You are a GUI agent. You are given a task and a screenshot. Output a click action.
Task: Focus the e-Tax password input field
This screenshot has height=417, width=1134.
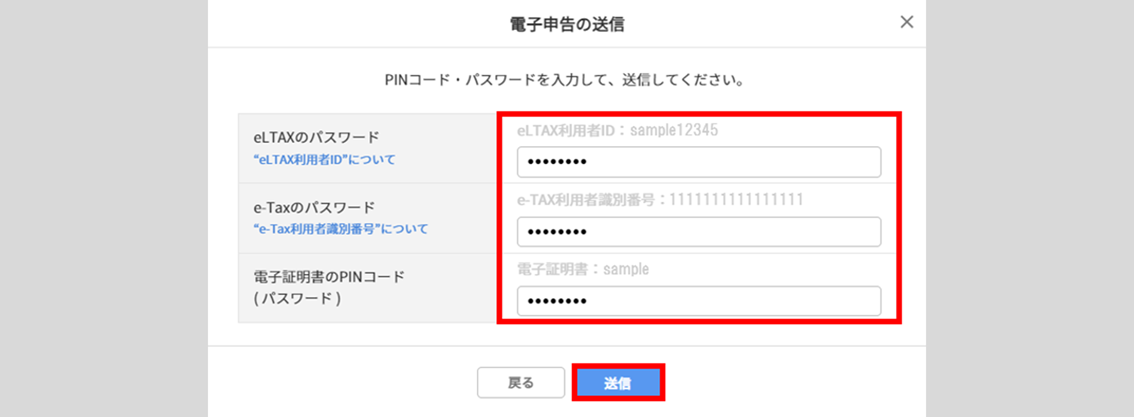698,232
